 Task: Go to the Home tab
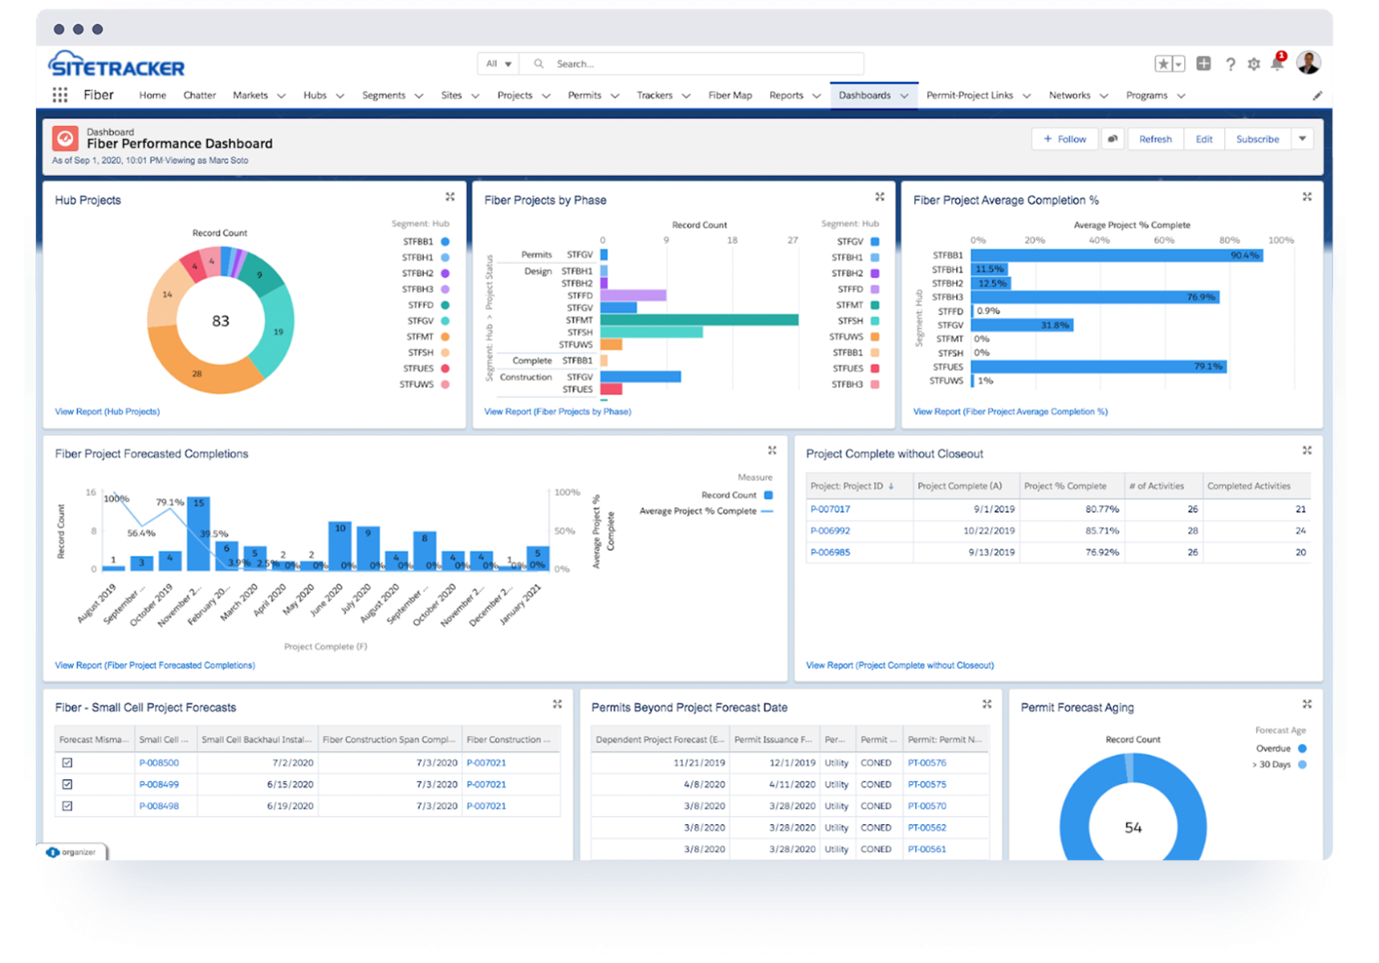coord(153,96)
